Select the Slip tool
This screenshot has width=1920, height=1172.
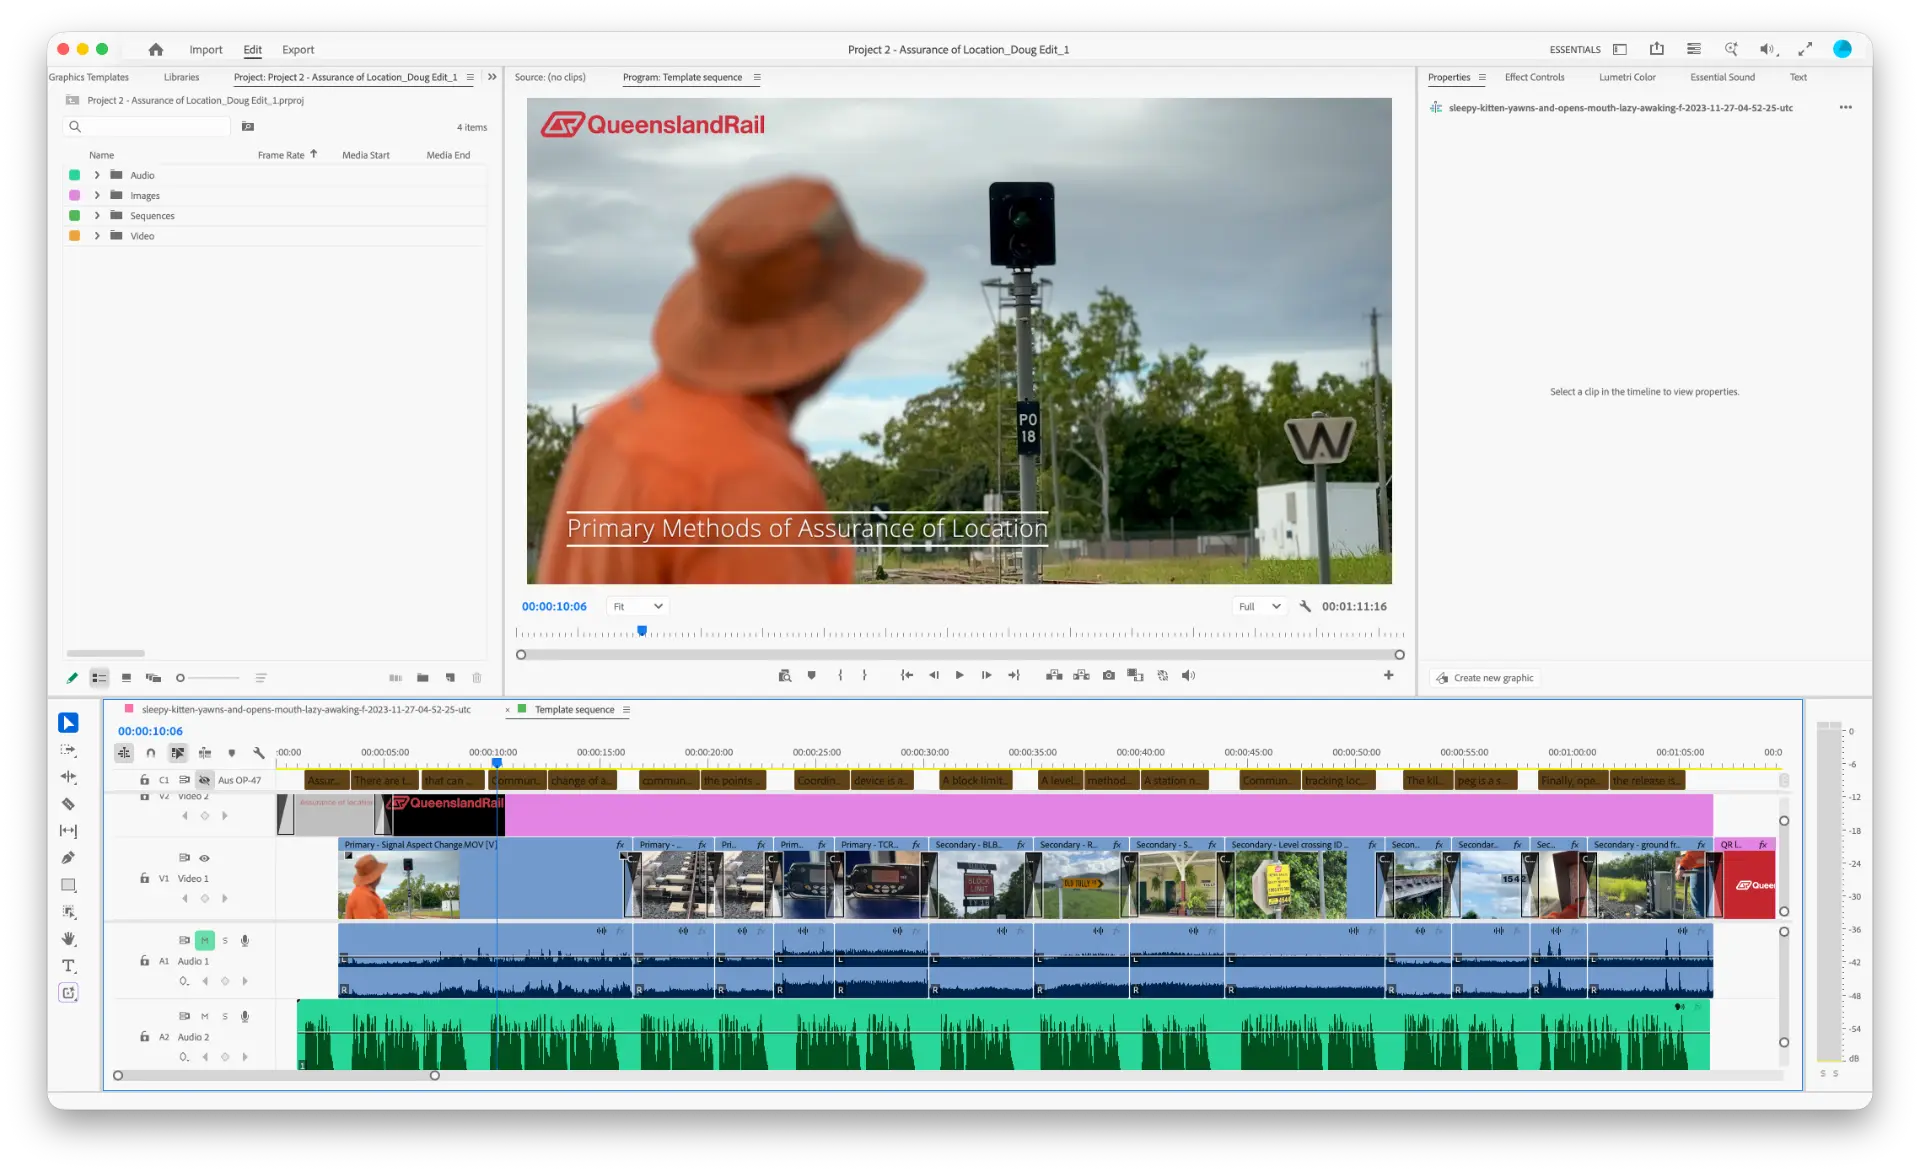(x=68, y=831)
